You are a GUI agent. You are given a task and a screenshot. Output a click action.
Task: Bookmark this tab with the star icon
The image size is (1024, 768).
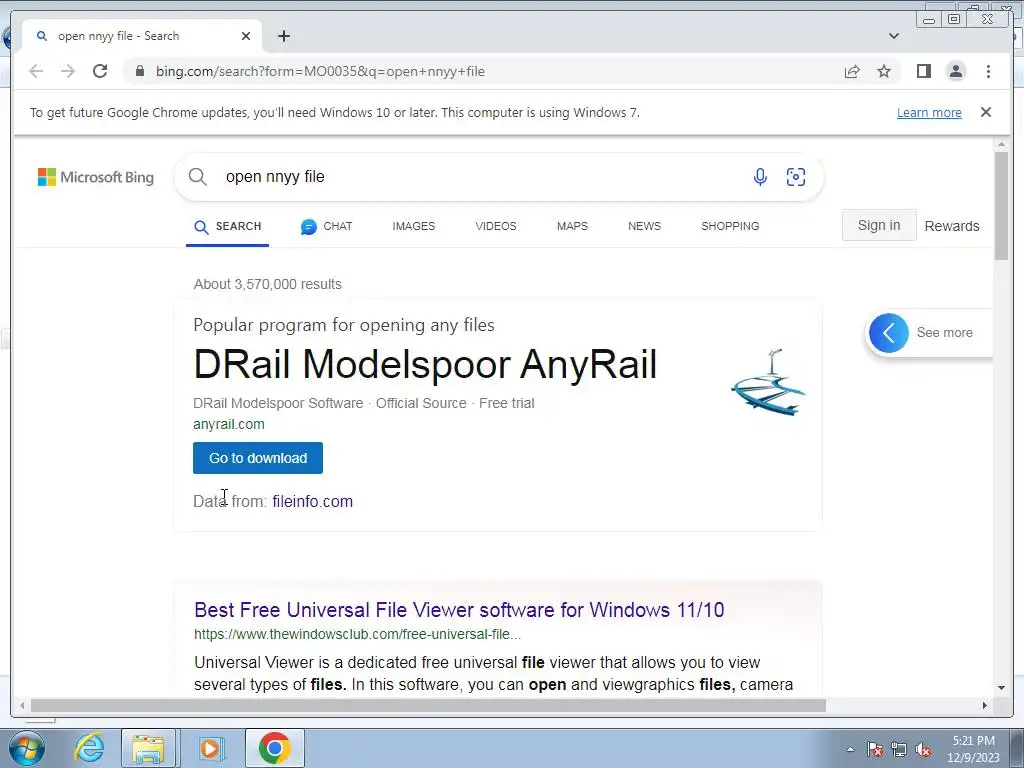[x=884, y=71]
